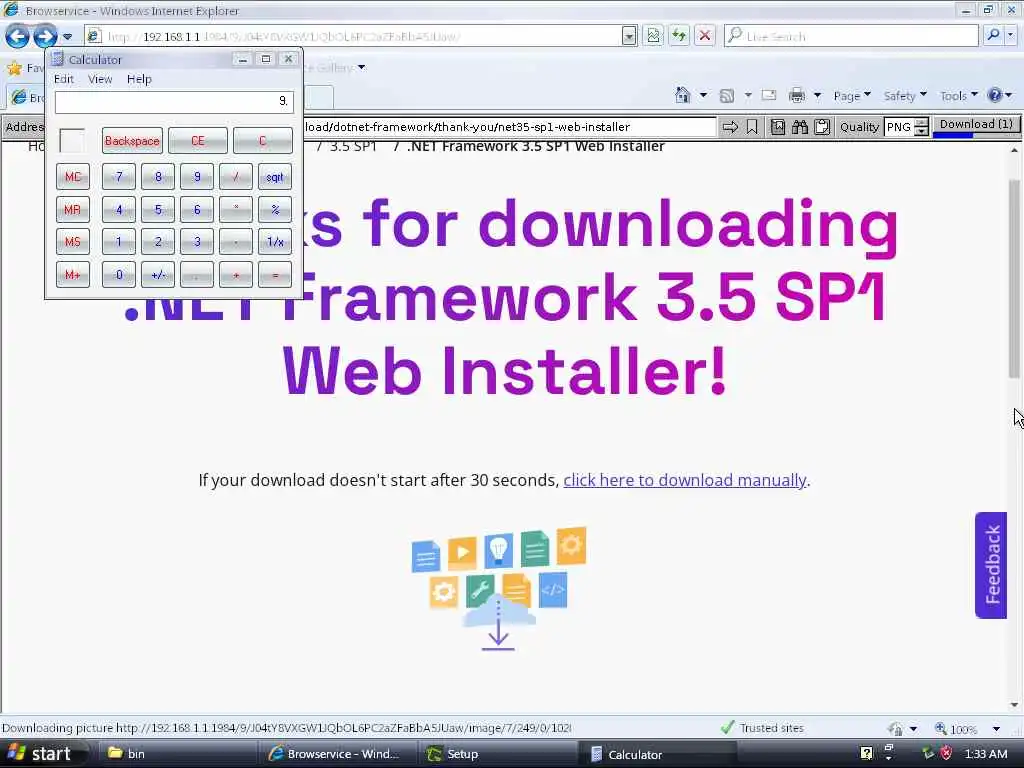Switch to the bin folder taskbar button
Image resolution: width=1024 pixels, height=768 pixels.
click(x=176, y=754)
